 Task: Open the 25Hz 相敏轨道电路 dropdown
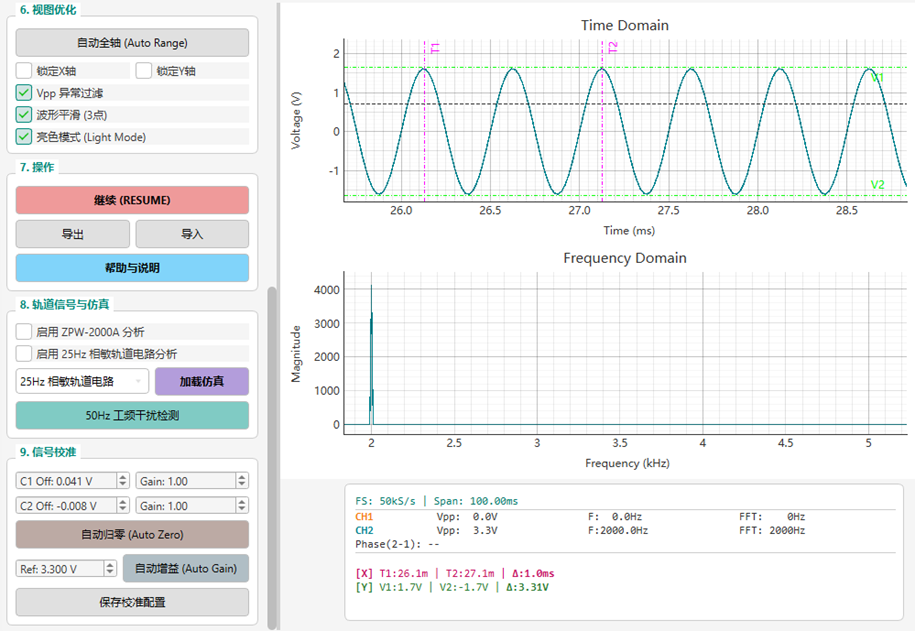[82, 381]
